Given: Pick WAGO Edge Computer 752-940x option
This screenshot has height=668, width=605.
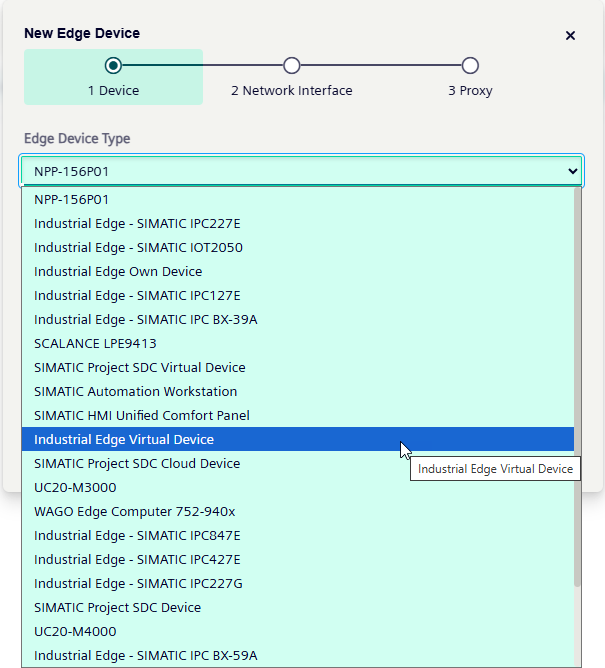Looking at the screenshot, I should [298, 511].
